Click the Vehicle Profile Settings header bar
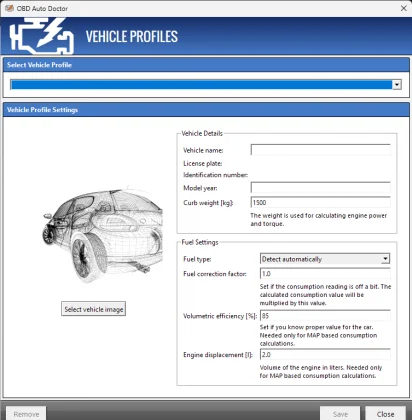This screenshot has height=420, width=412. pos(206,110)
